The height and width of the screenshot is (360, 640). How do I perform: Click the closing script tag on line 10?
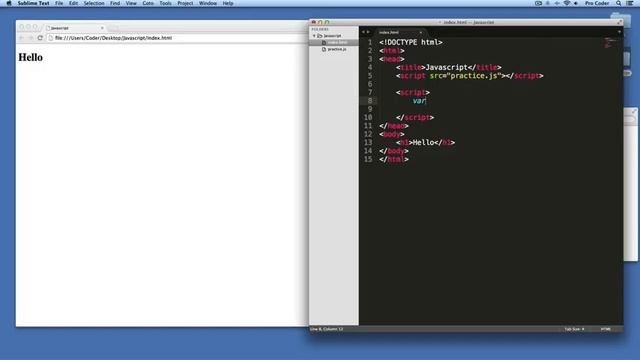415,118
